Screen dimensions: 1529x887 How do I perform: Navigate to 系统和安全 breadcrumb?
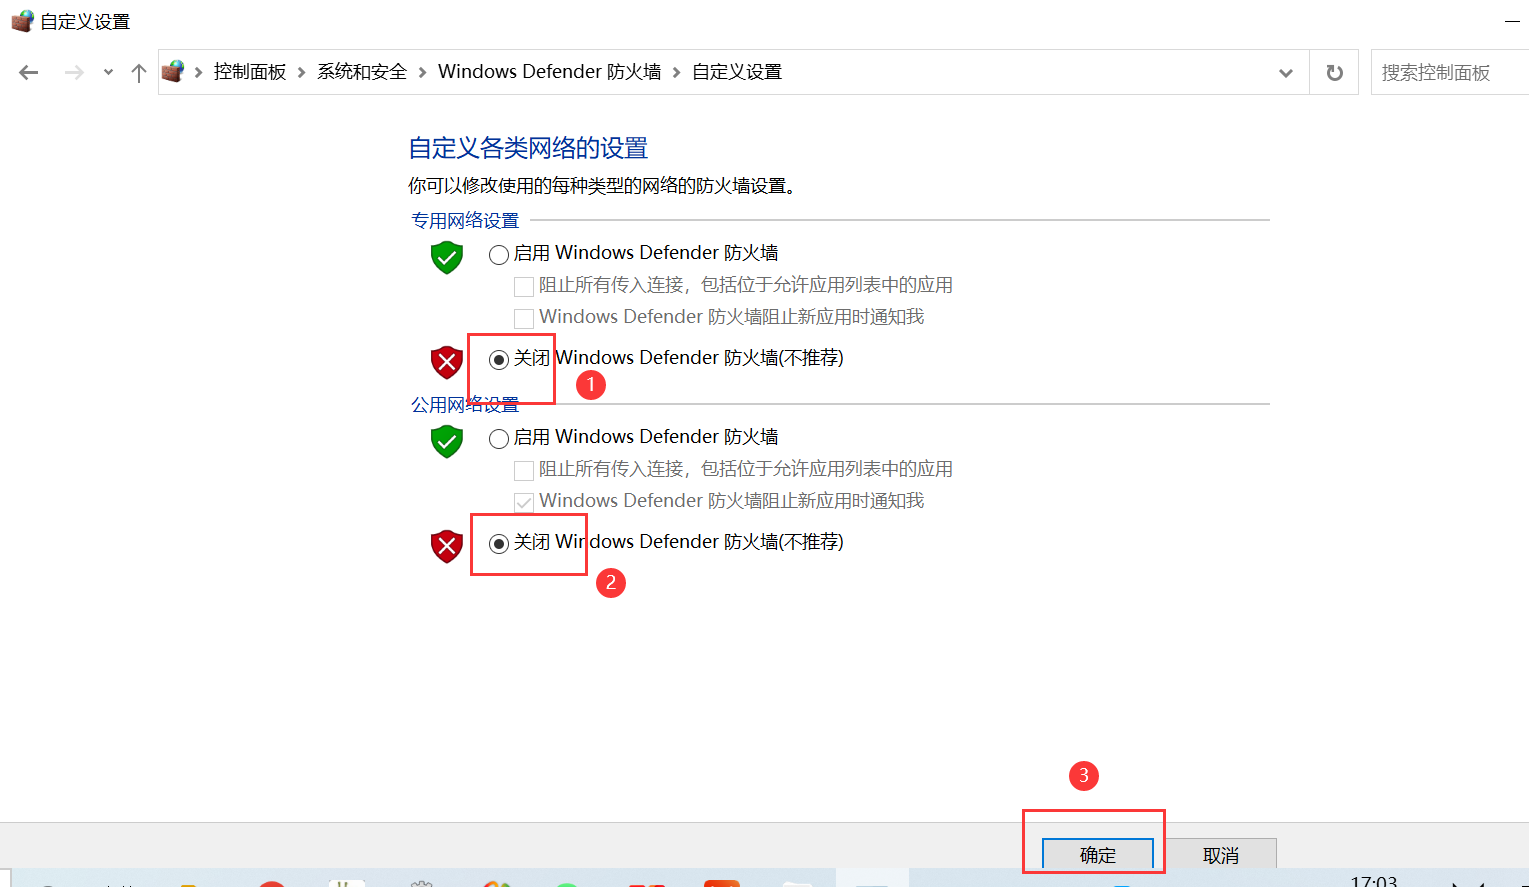click(362, 72)
